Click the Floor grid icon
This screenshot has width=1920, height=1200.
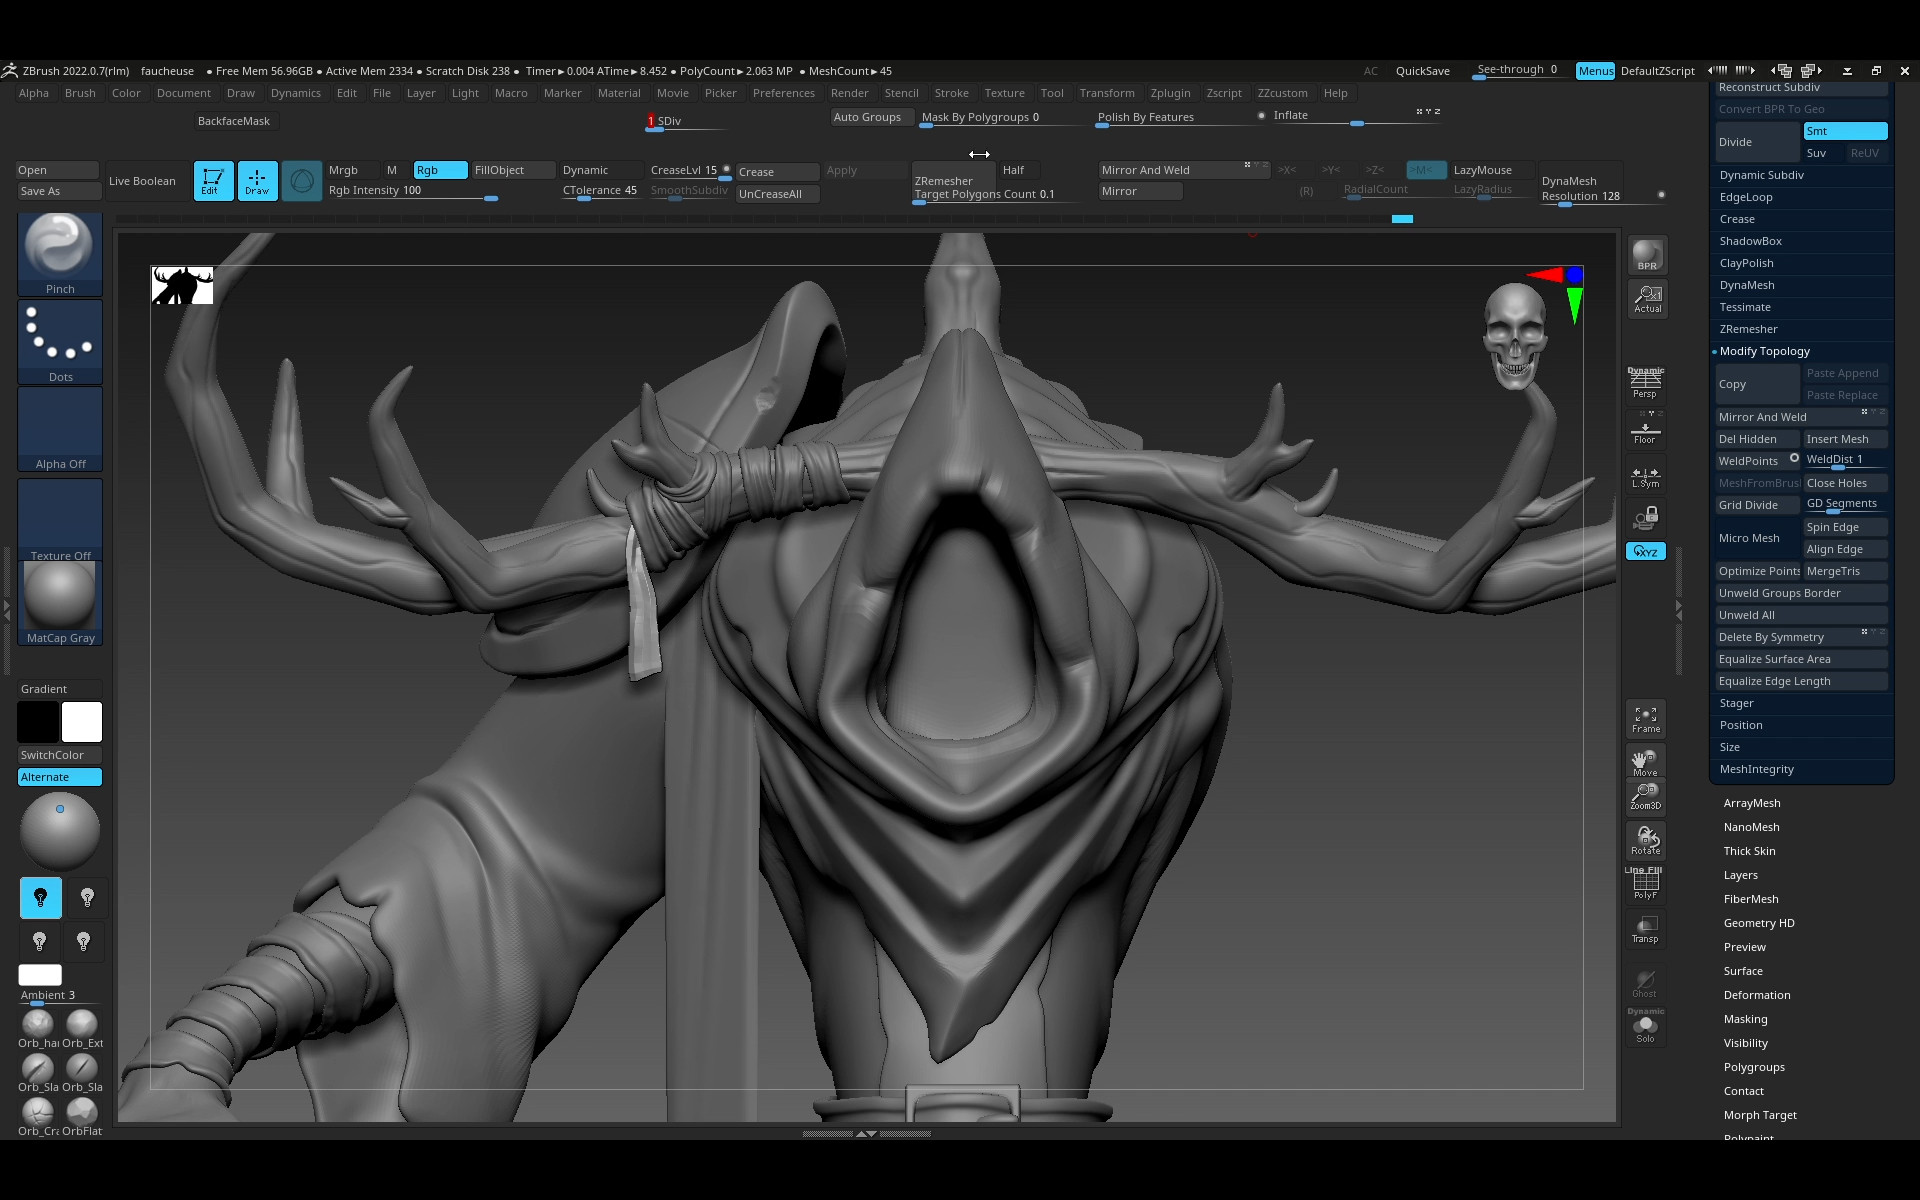[x=1645, y=432]
